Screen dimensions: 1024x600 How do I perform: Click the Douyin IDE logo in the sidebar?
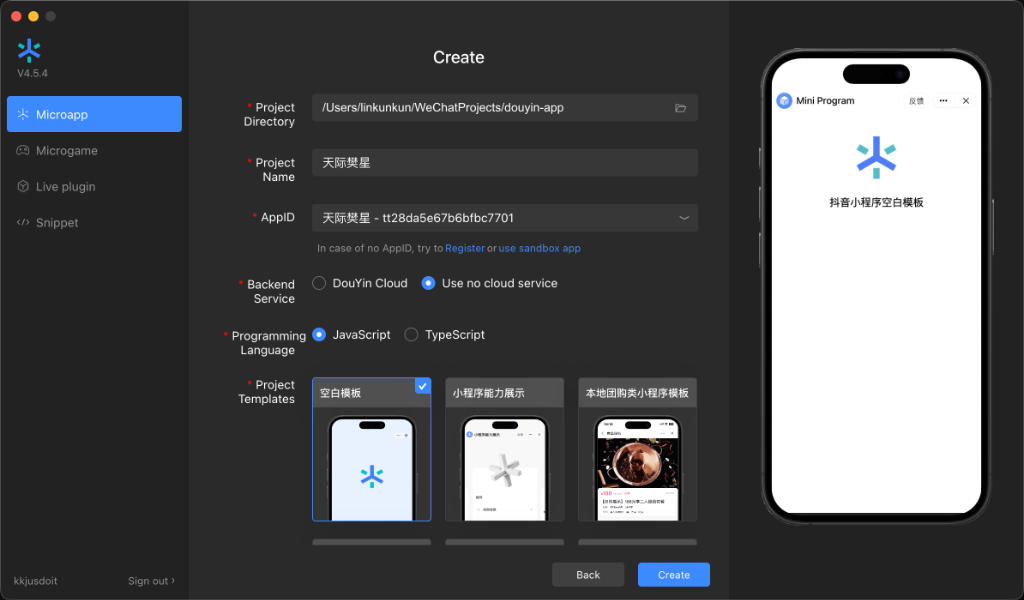coord(29,50)
